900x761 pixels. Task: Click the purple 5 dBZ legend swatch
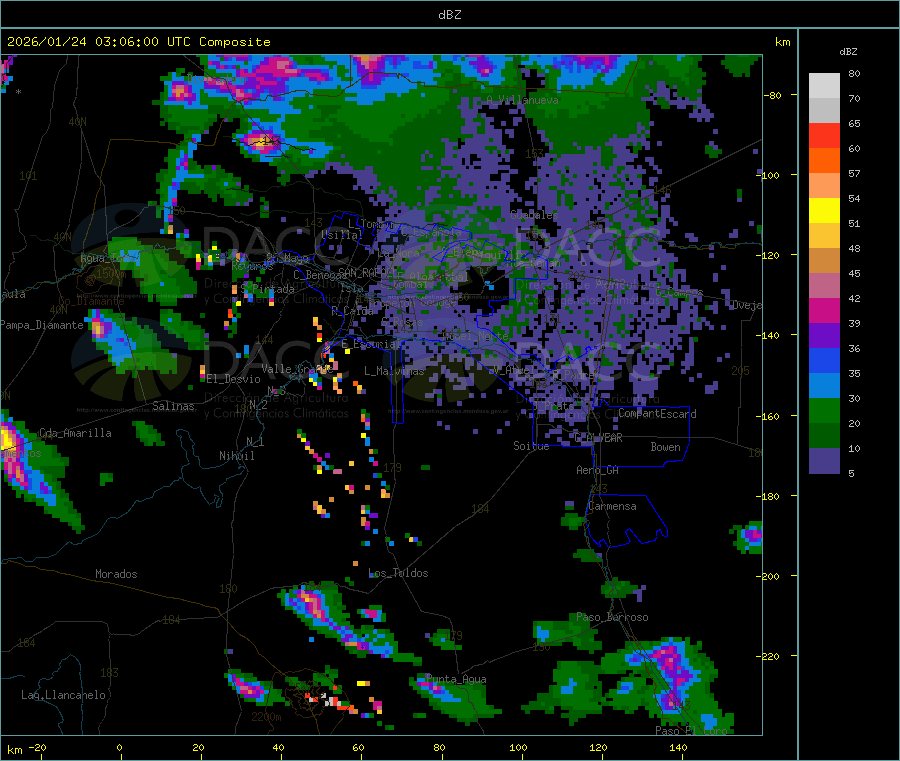tap(824, 461)
